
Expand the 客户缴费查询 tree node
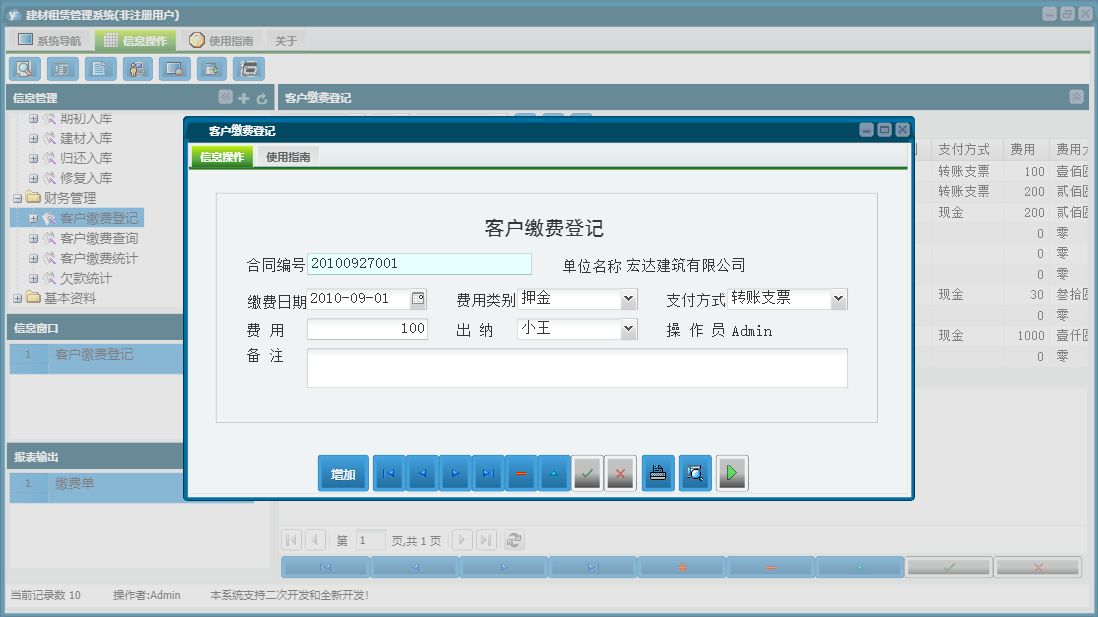click(33, 239)
